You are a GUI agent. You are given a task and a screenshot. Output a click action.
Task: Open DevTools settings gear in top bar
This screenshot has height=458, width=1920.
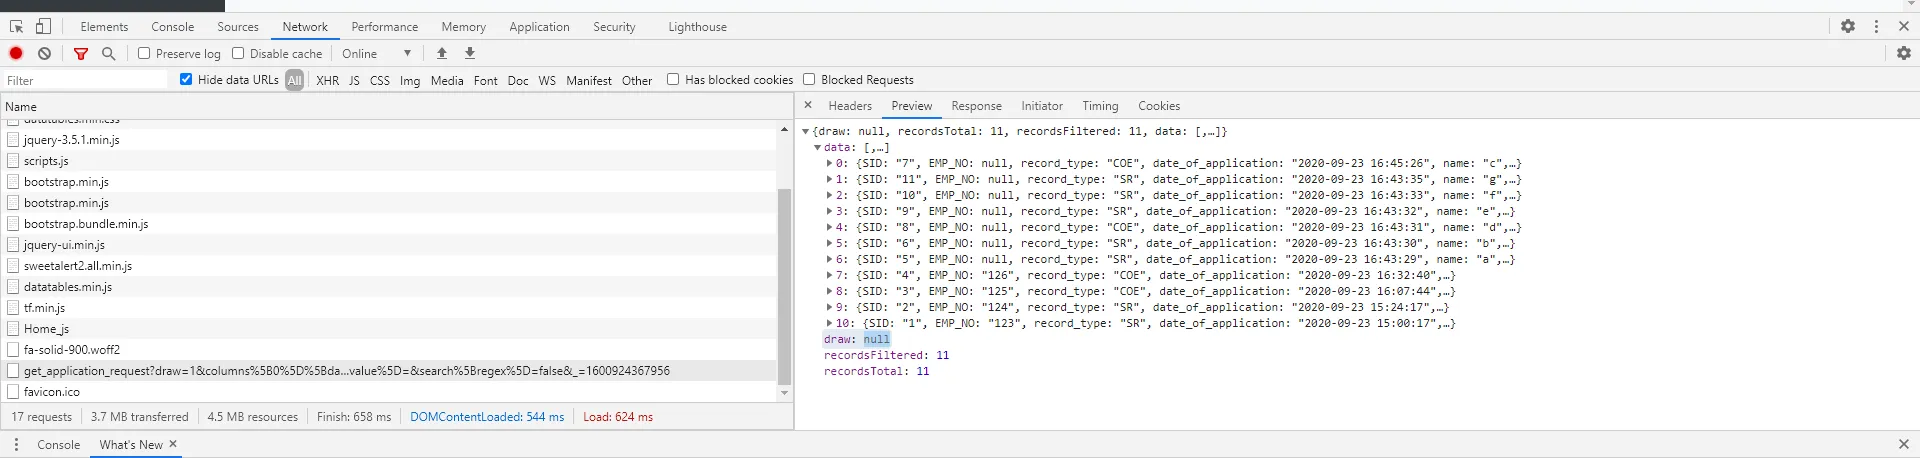click(1848, 27)
